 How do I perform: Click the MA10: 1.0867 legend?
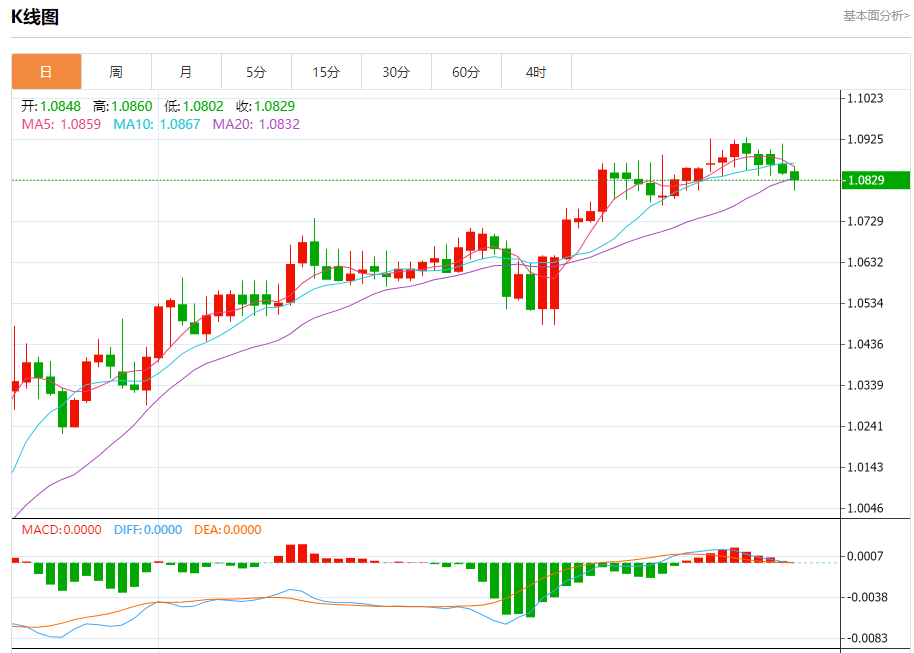coord(157,124)
